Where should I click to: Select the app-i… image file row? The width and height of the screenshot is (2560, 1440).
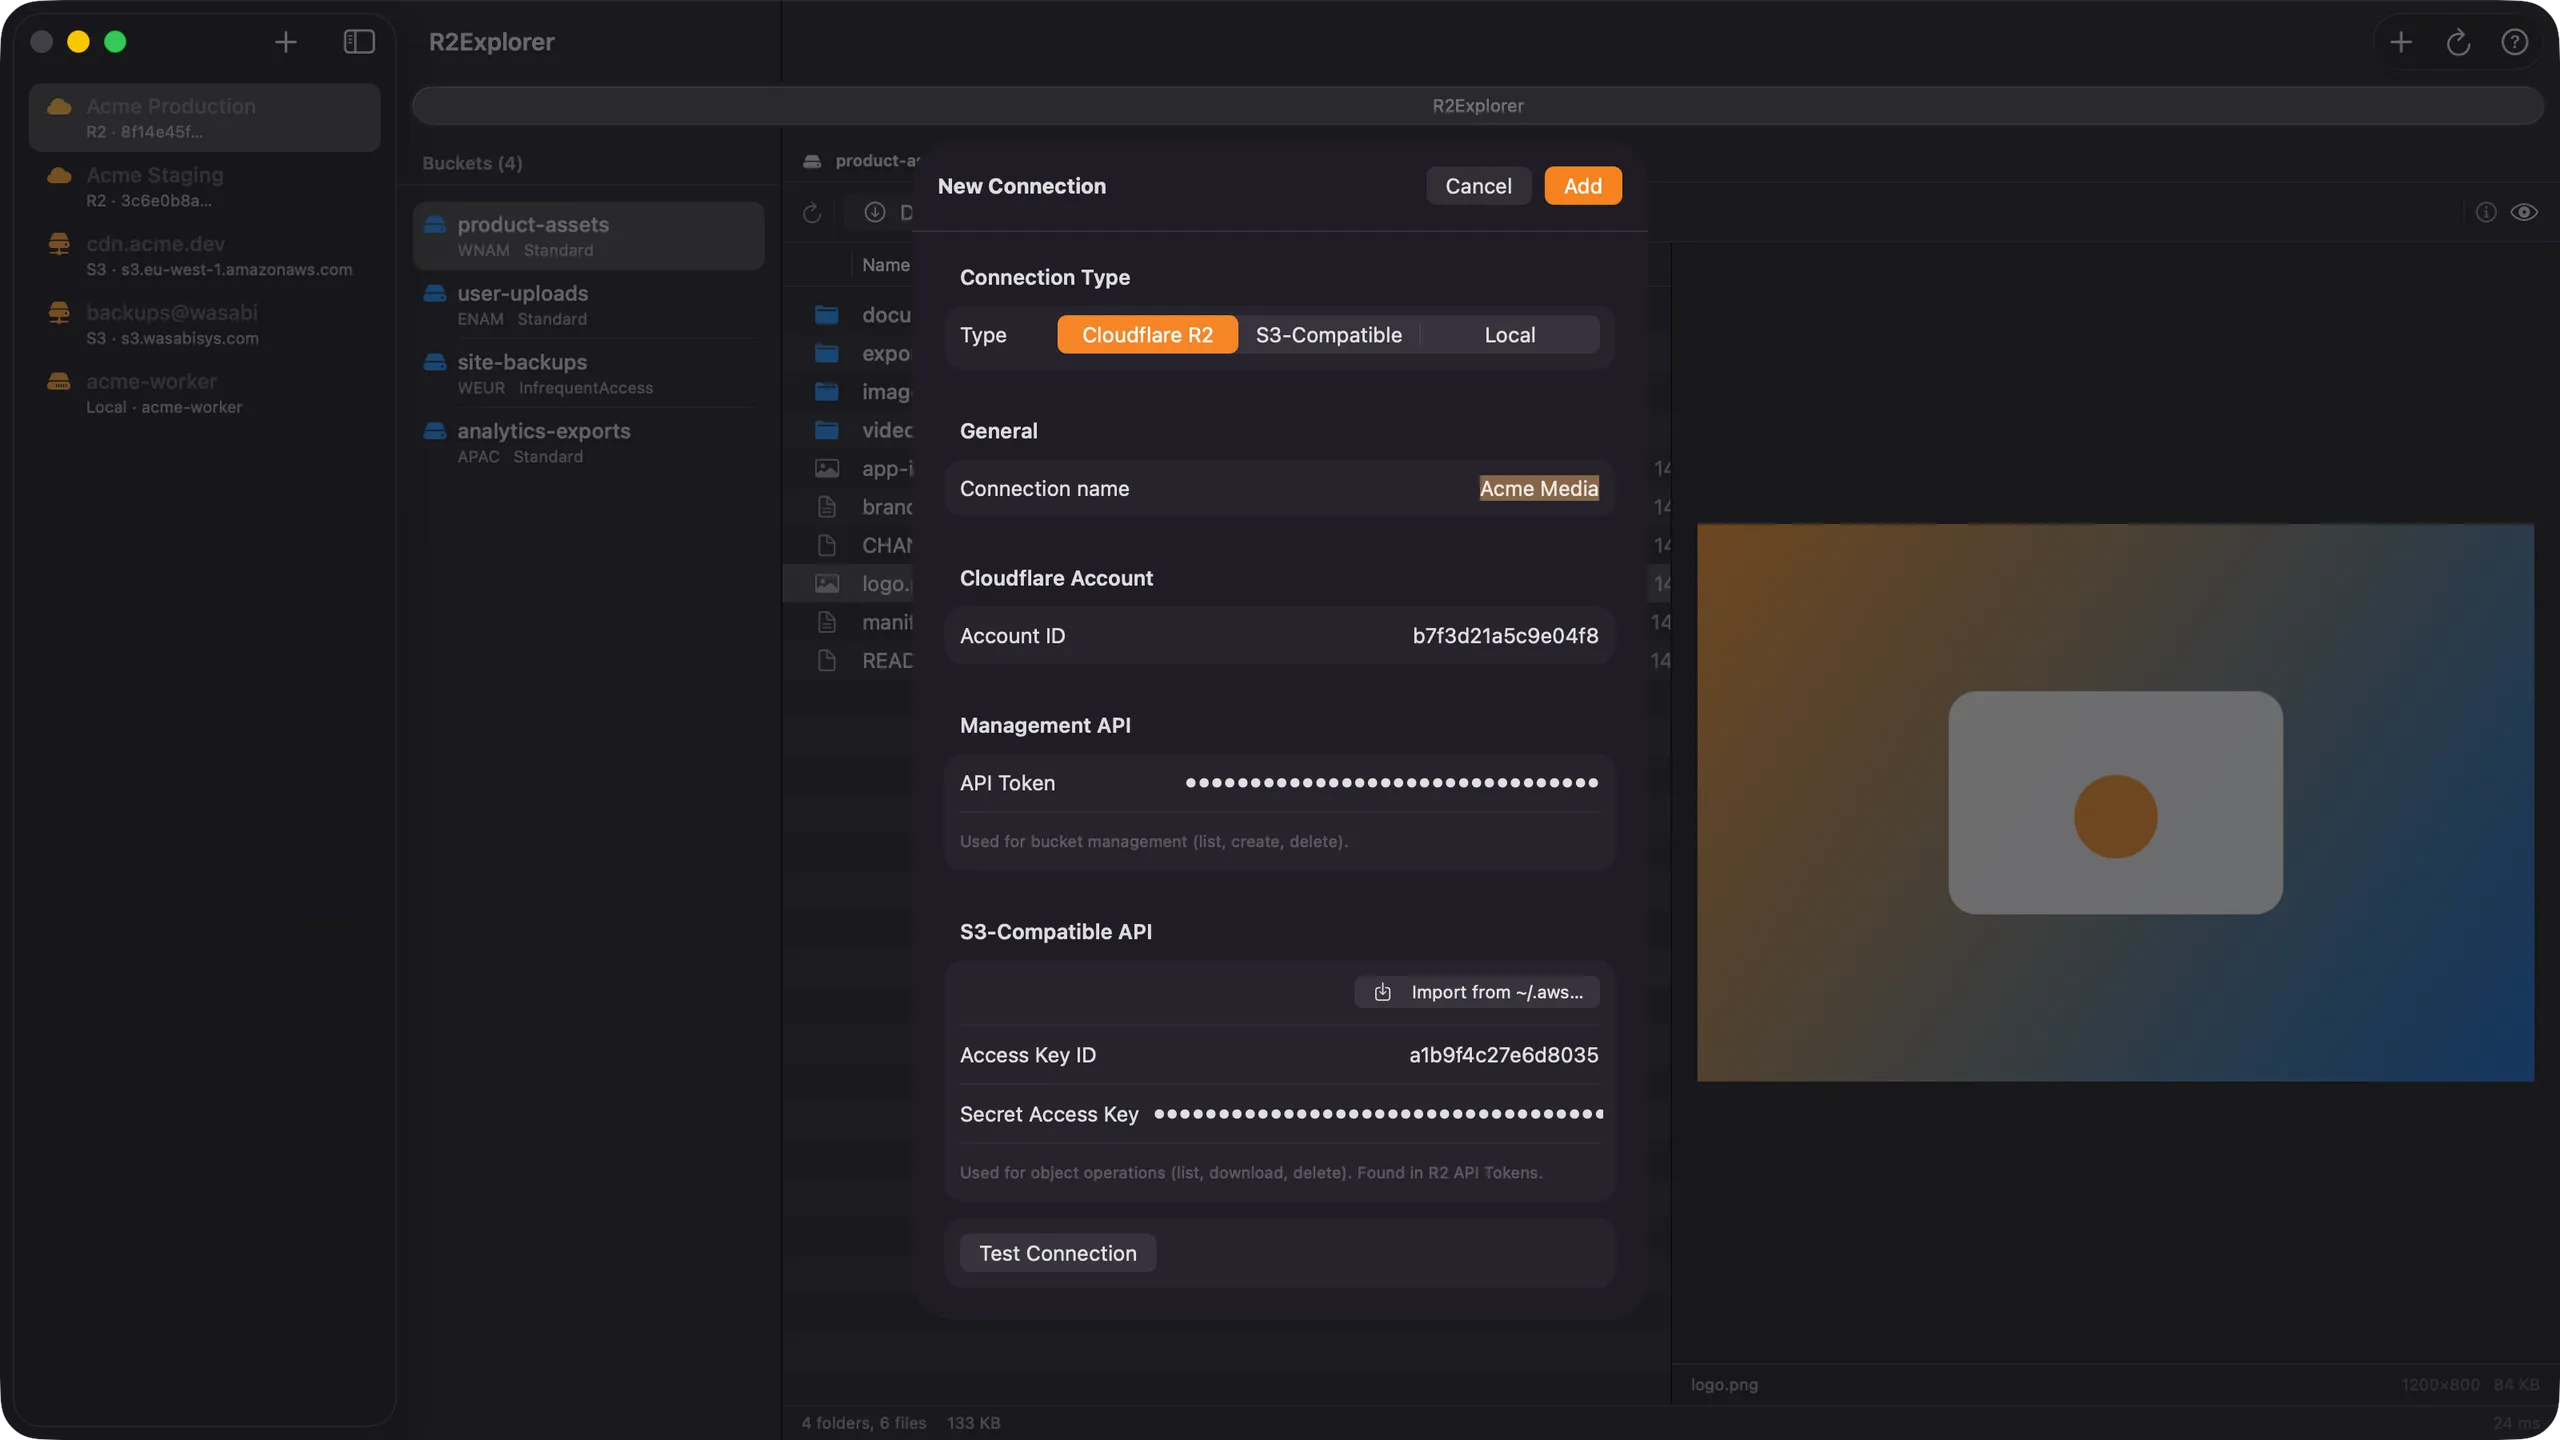848,468
